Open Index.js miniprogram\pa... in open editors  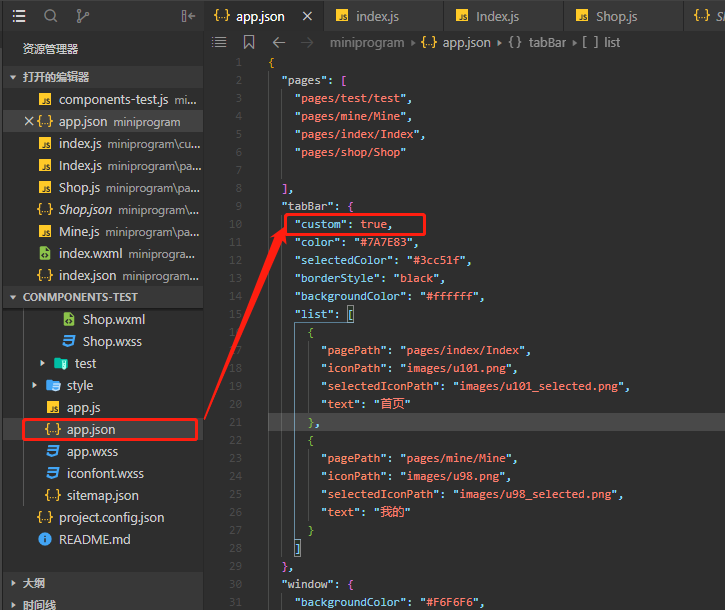(103, 166)
